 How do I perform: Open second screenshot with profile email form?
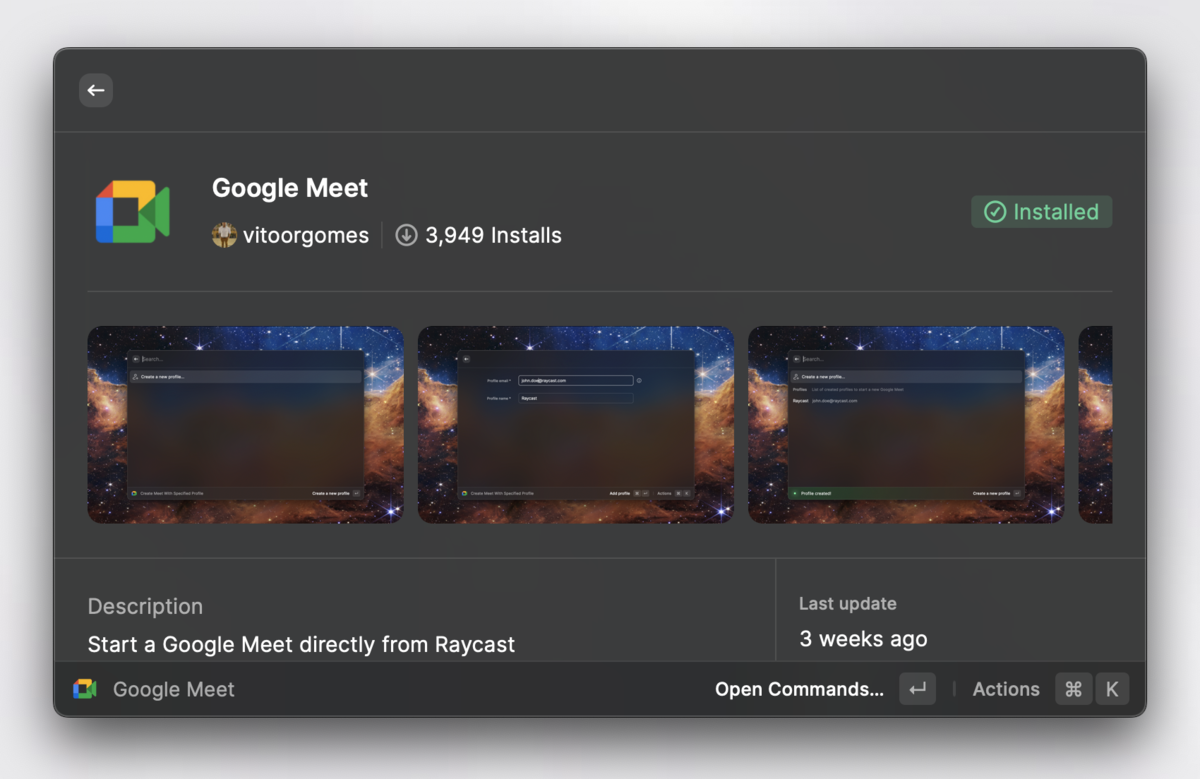pos(576,424)
